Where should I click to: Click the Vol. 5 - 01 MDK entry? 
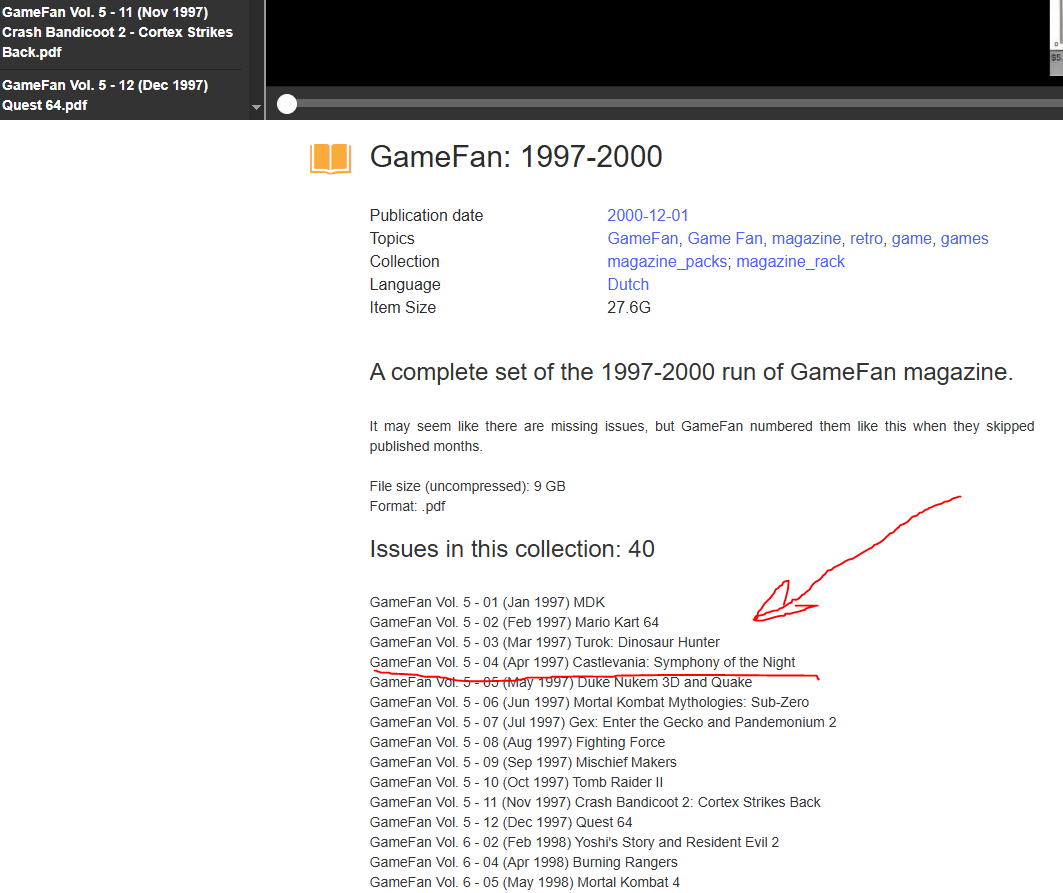point(487,602)
